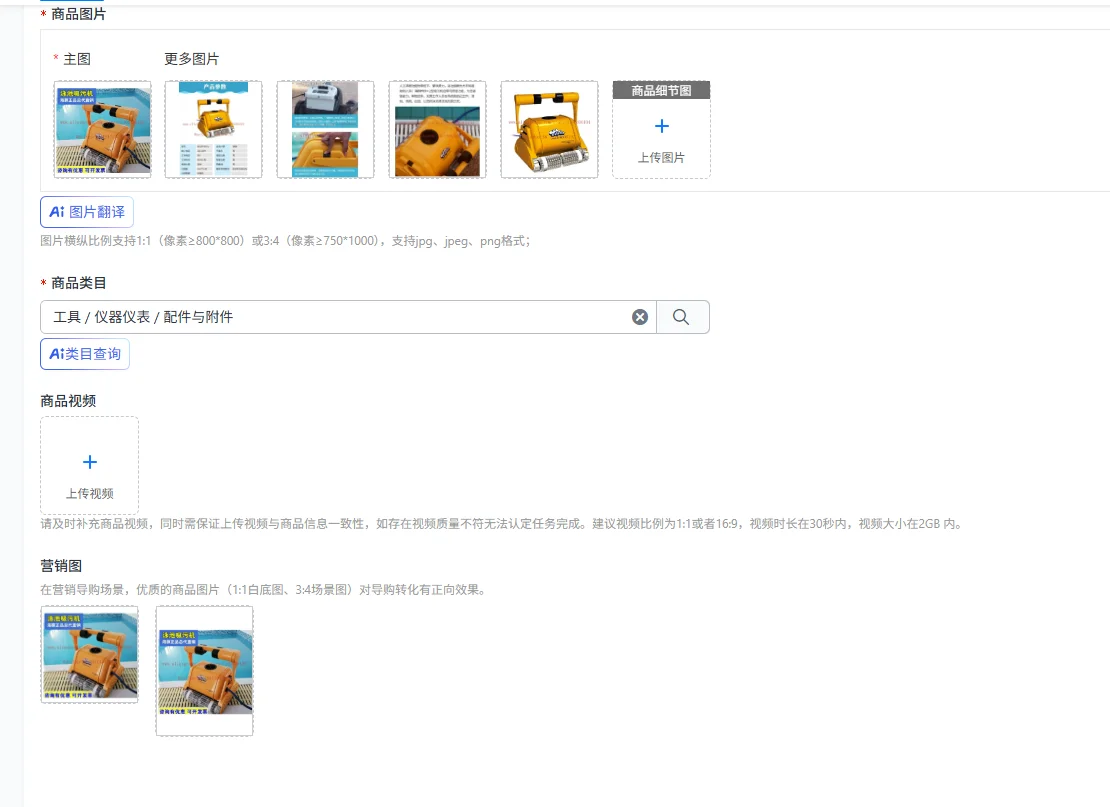Open AI 图片翻译 image translation
Screen dimensions: 1110x807
[87, 212]
